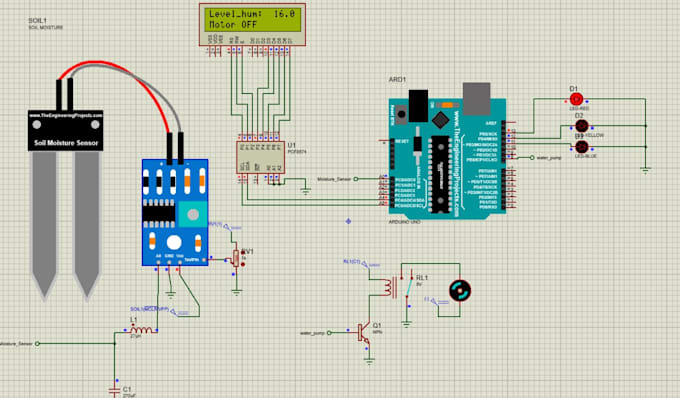680x398 pixels.
Task: Select the blue soil sensor amplifier module
Action: tap(175, 212)
